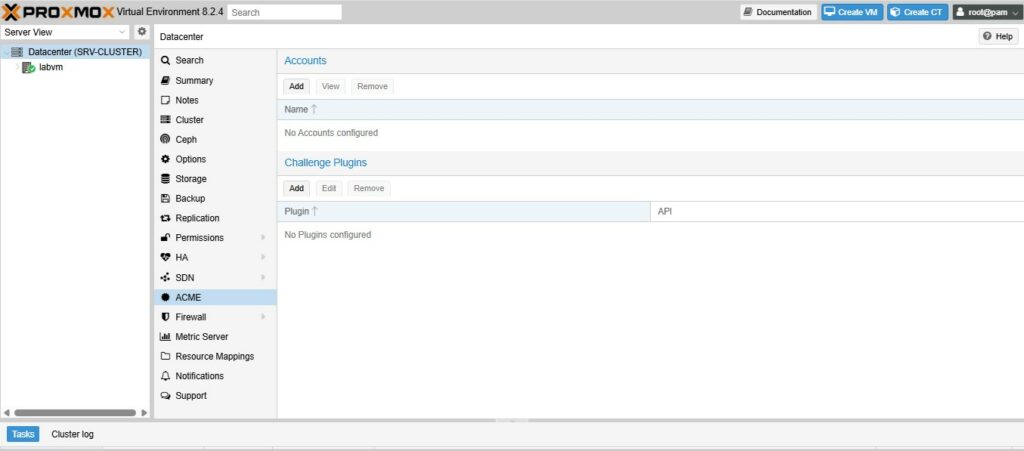
Task: Open the Metric Server chart icon
Action: tap(166, 337)
